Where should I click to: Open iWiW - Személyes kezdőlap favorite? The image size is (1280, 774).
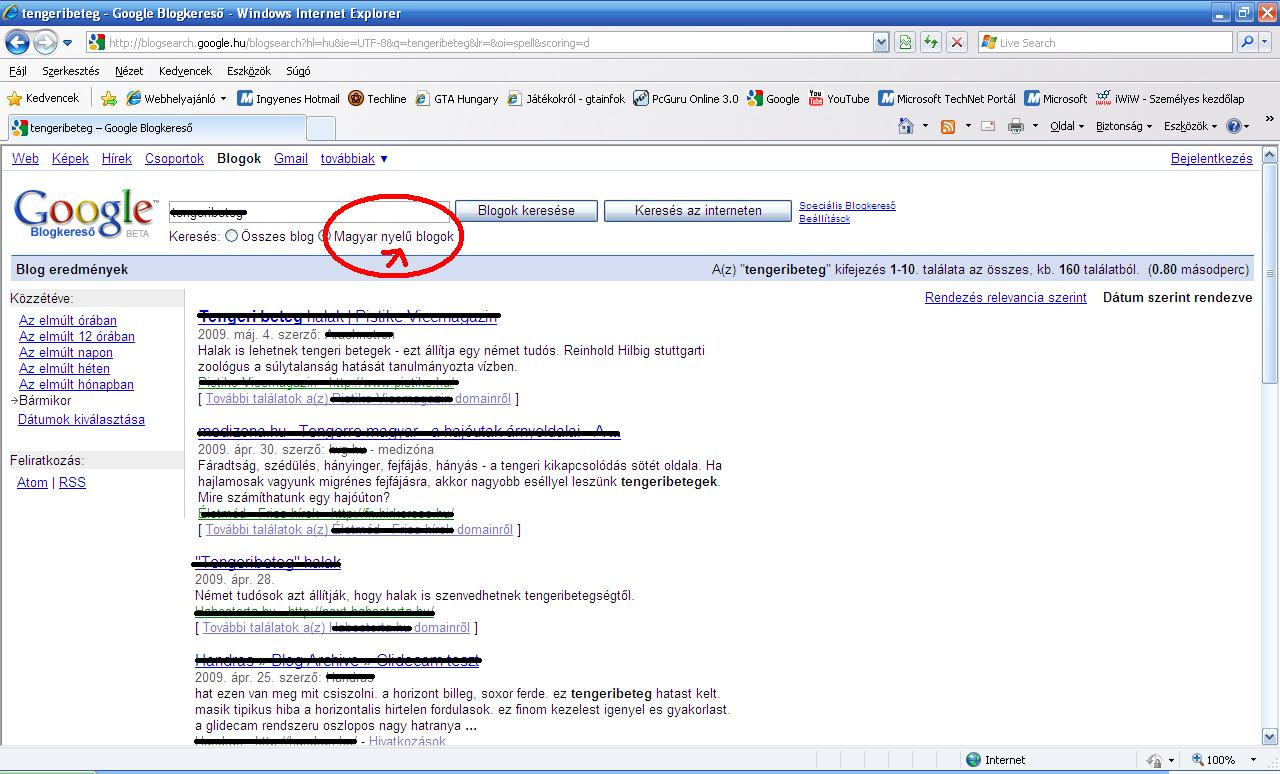pos(1170,98)
